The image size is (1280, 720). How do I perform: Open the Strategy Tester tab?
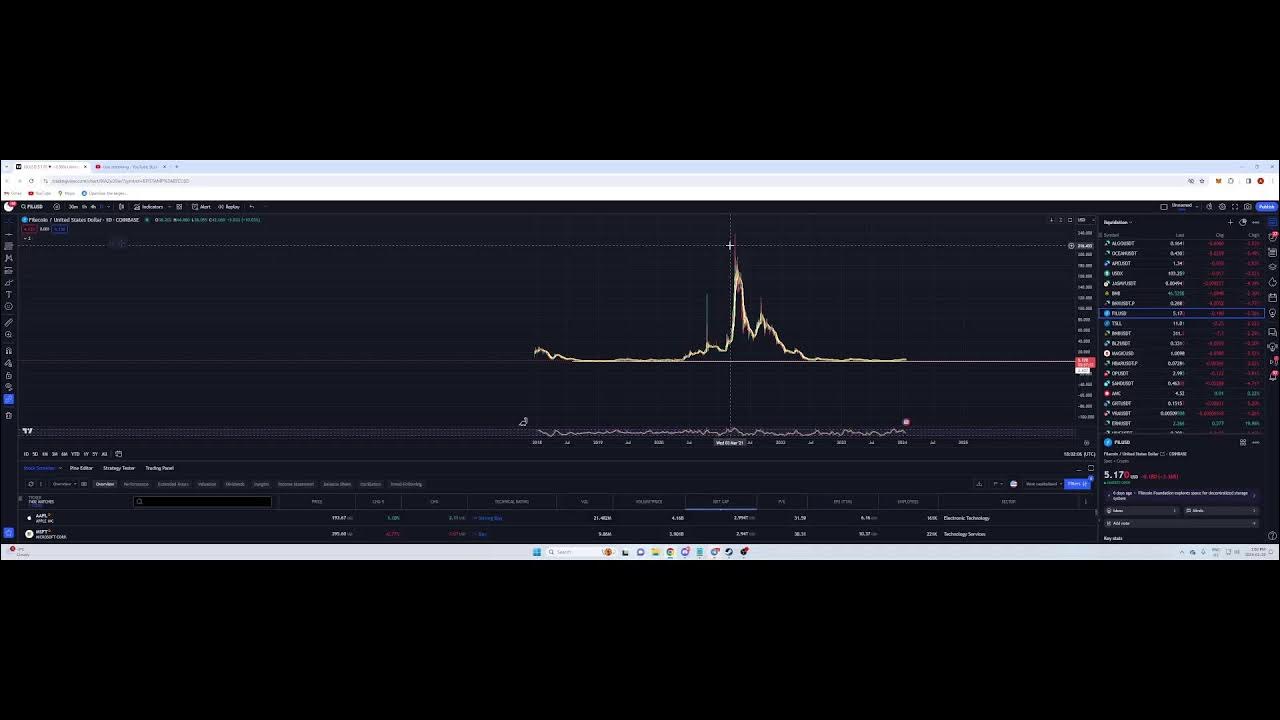point(118,468)
